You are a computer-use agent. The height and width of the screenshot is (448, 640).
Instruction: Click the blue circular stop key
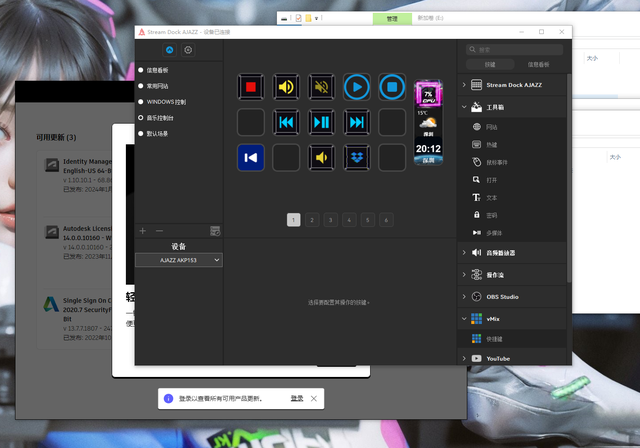(392, 87)
